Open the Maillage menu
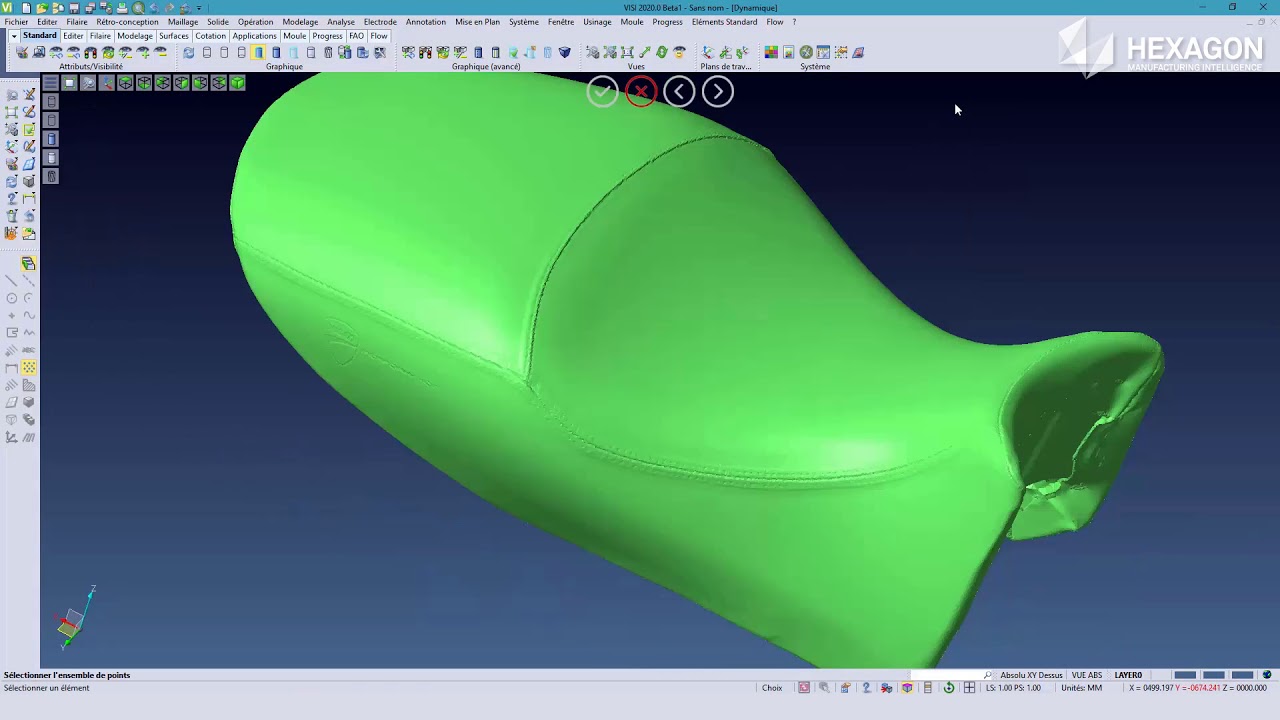 [182, 22]
